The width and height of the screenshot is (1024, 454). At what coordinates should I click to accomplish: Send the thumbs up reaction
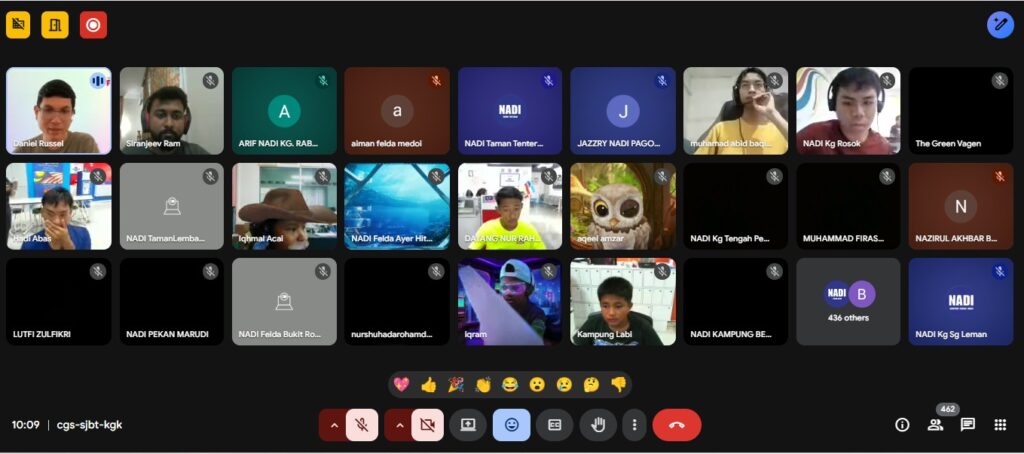pyautogui.click(x=429, y=385)
